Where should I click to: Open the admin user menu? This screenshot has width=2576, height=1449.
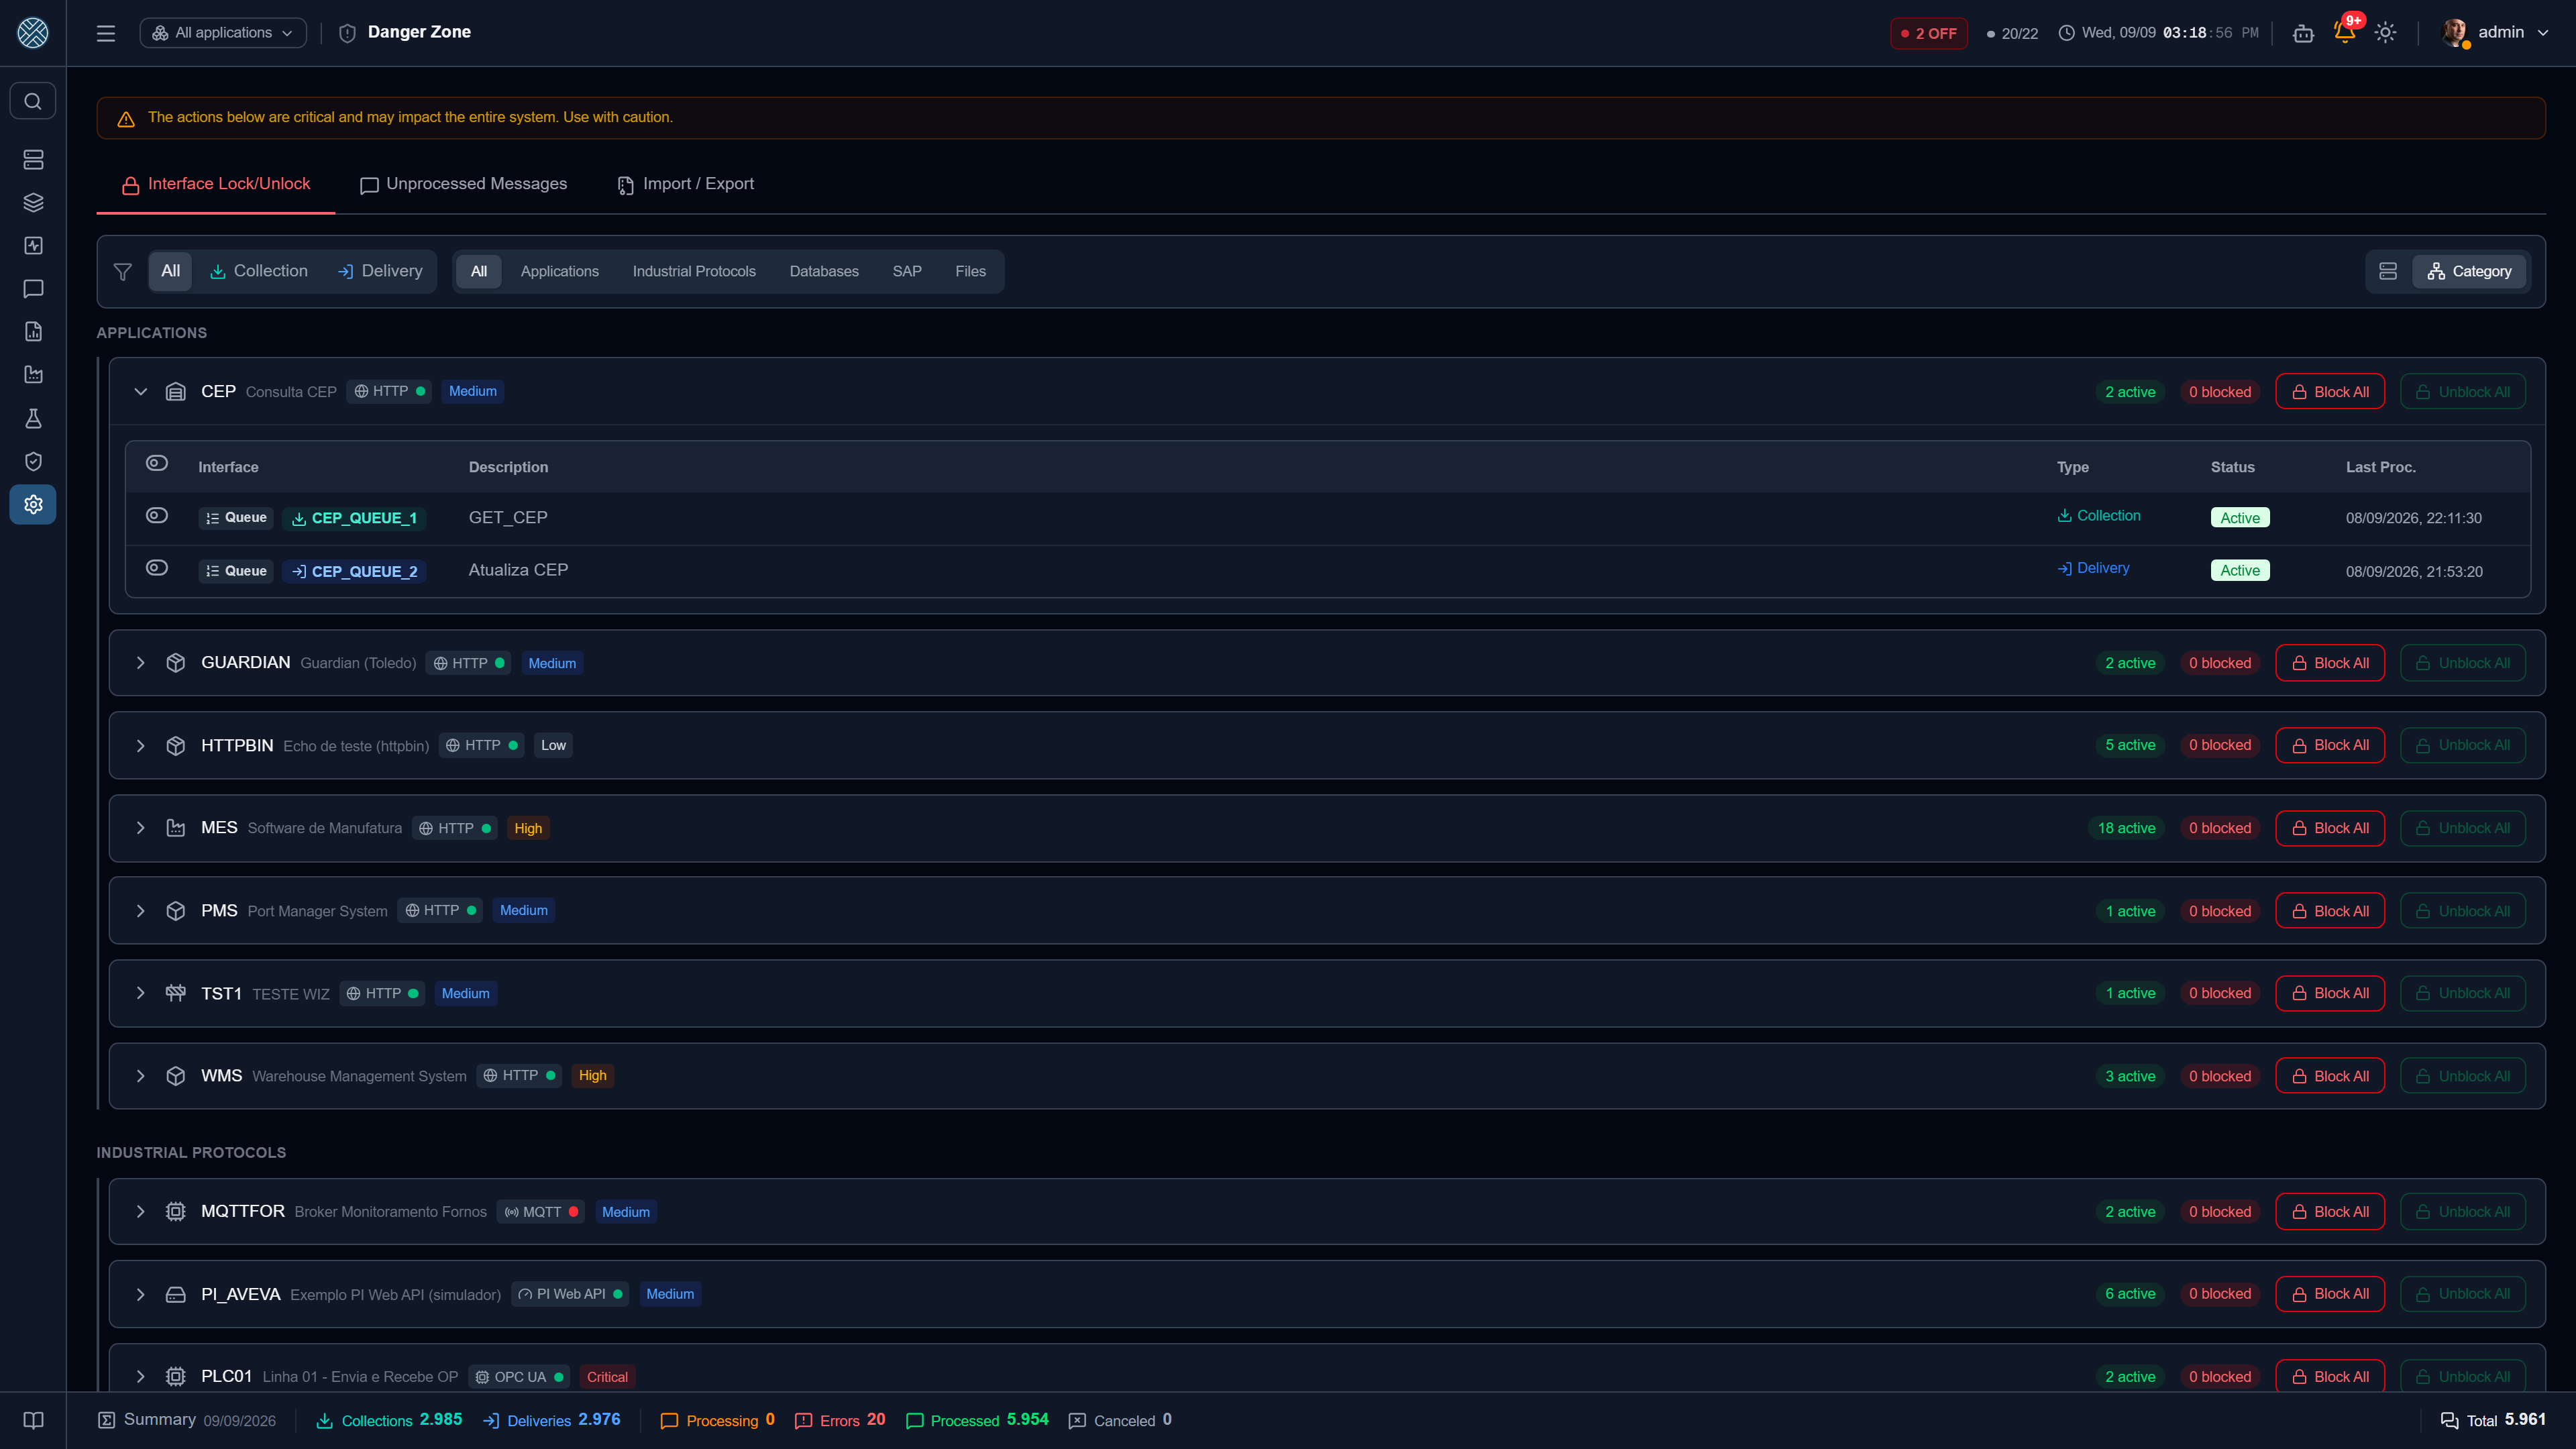(2495, 32)
